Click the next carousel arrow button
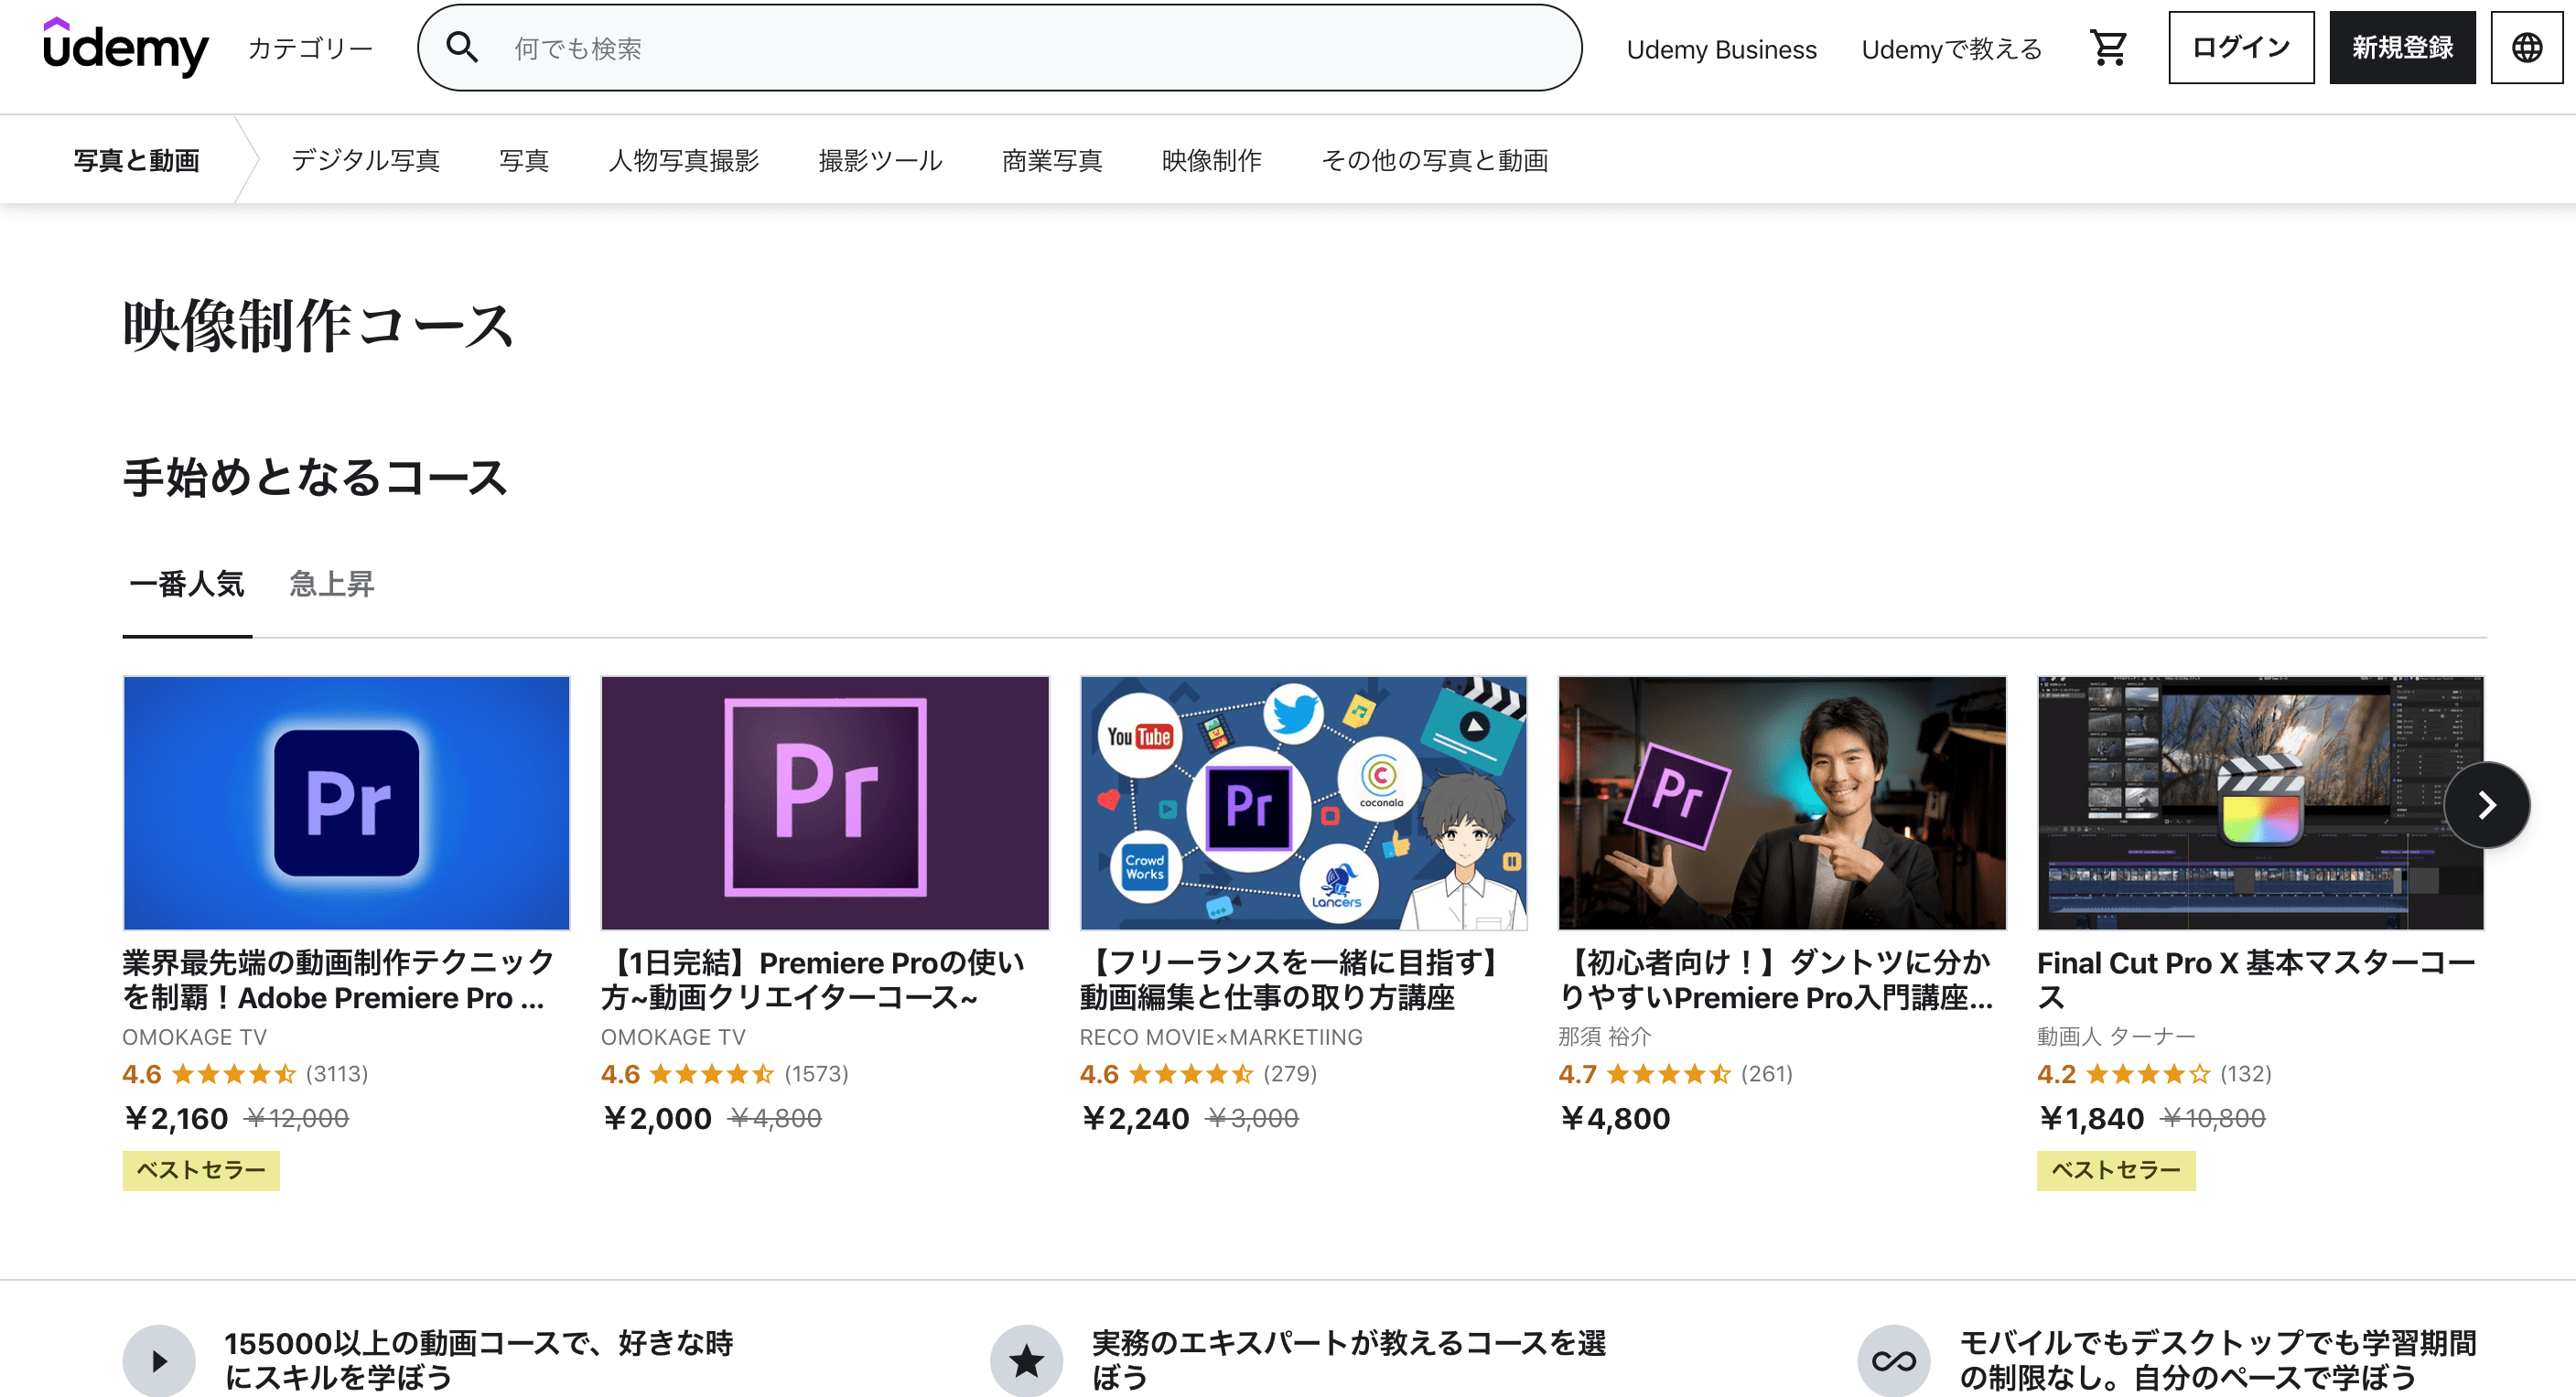The width and height of the screenshot is (2576, 1397). 2487,805
